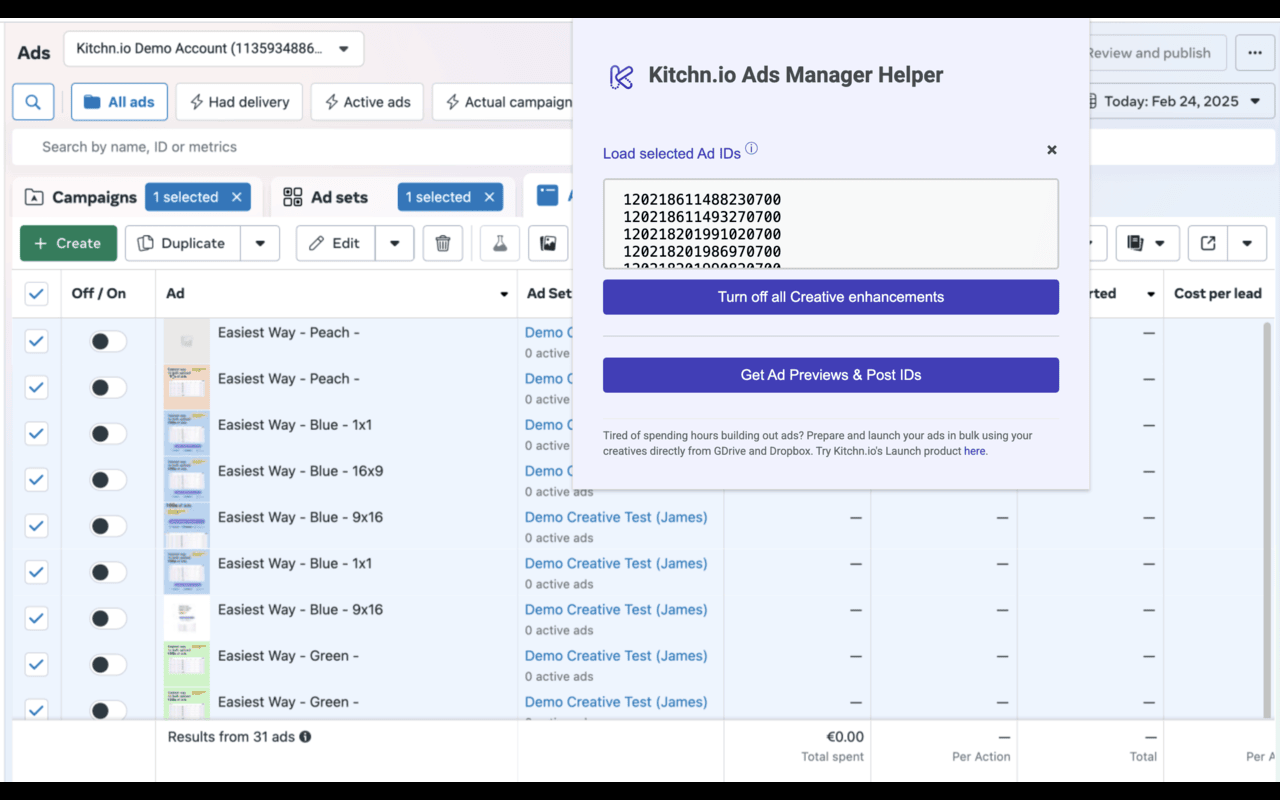
Task: Uncheck the select-all ads checkbox
Action: coord(36,293)
